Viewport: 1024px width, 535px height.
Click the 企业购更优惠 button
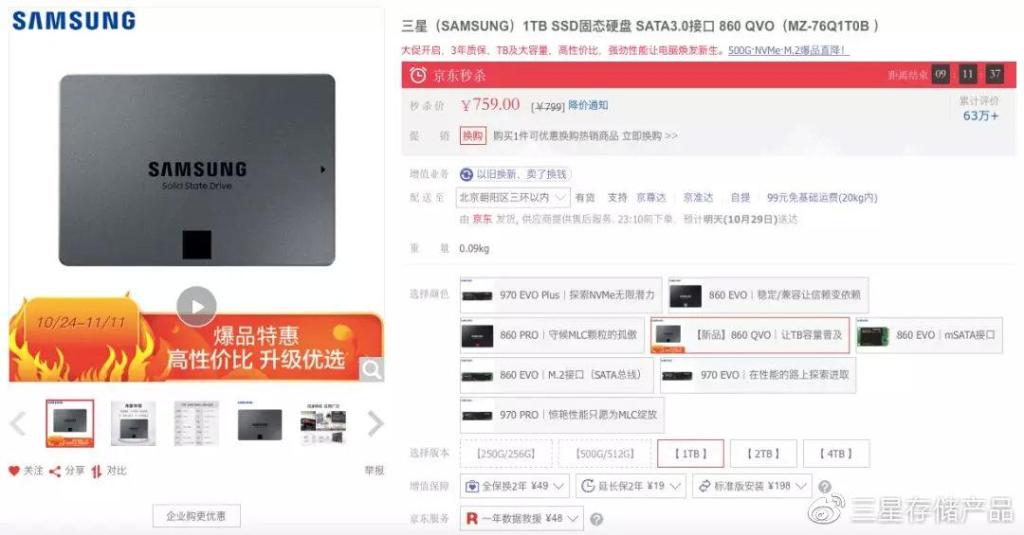[x=196, y=516]
